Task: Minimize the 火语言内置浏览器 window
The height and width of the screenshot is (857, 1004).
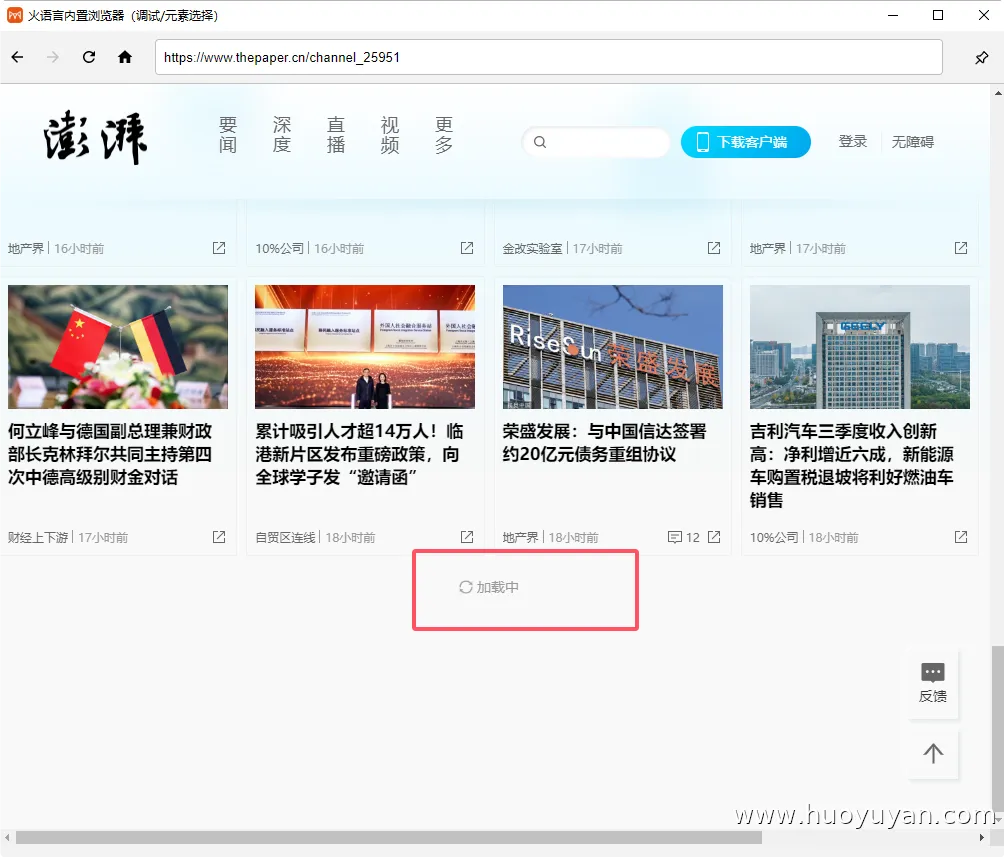Action: 893,15
